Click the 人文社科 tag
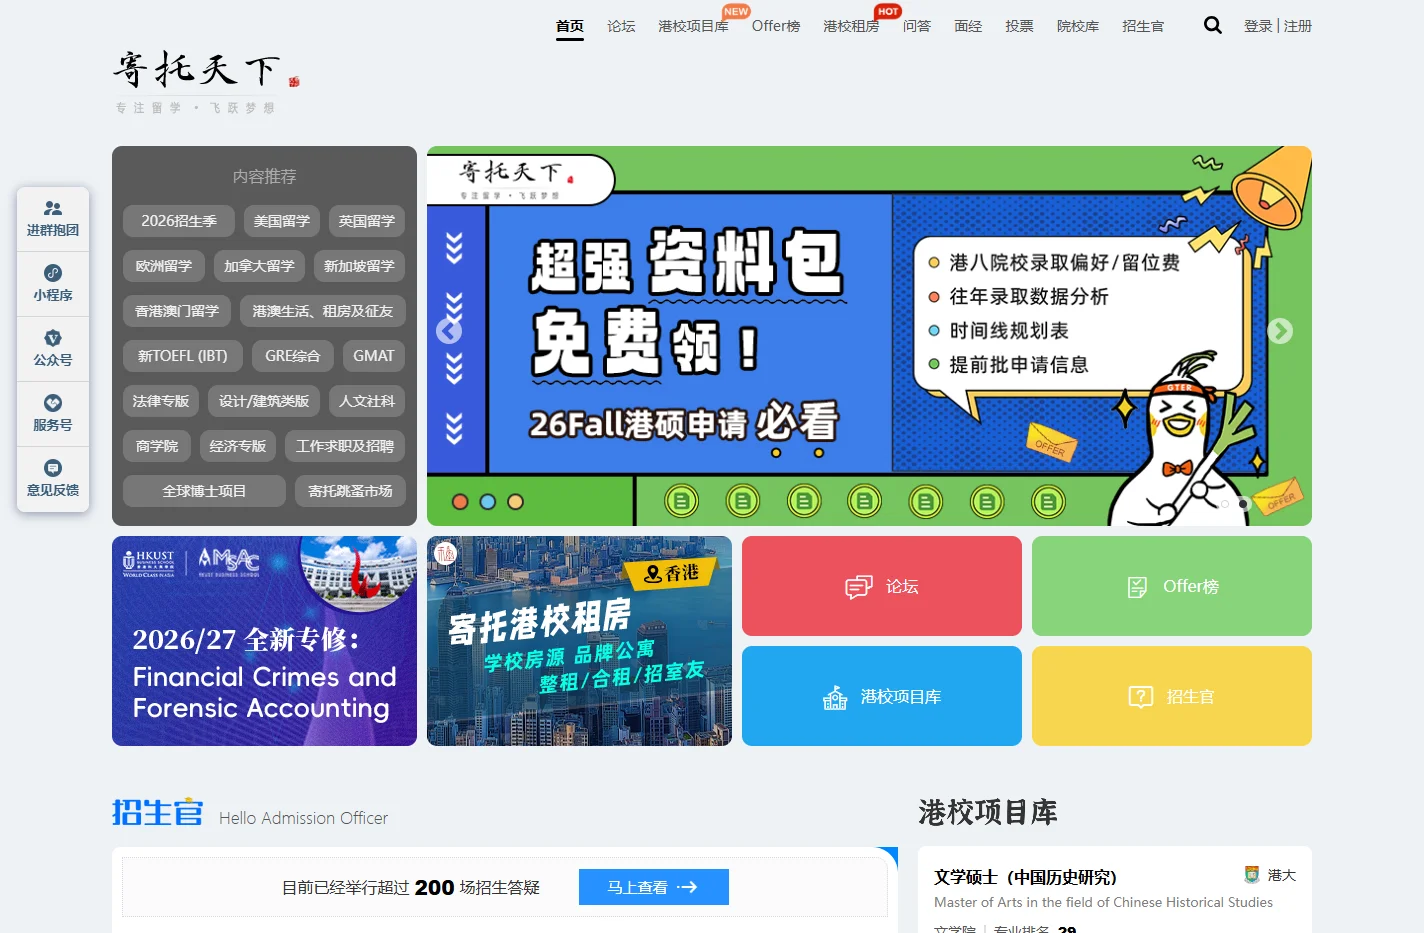Viewport: 1424px width, 933px height. coord(367,401)
